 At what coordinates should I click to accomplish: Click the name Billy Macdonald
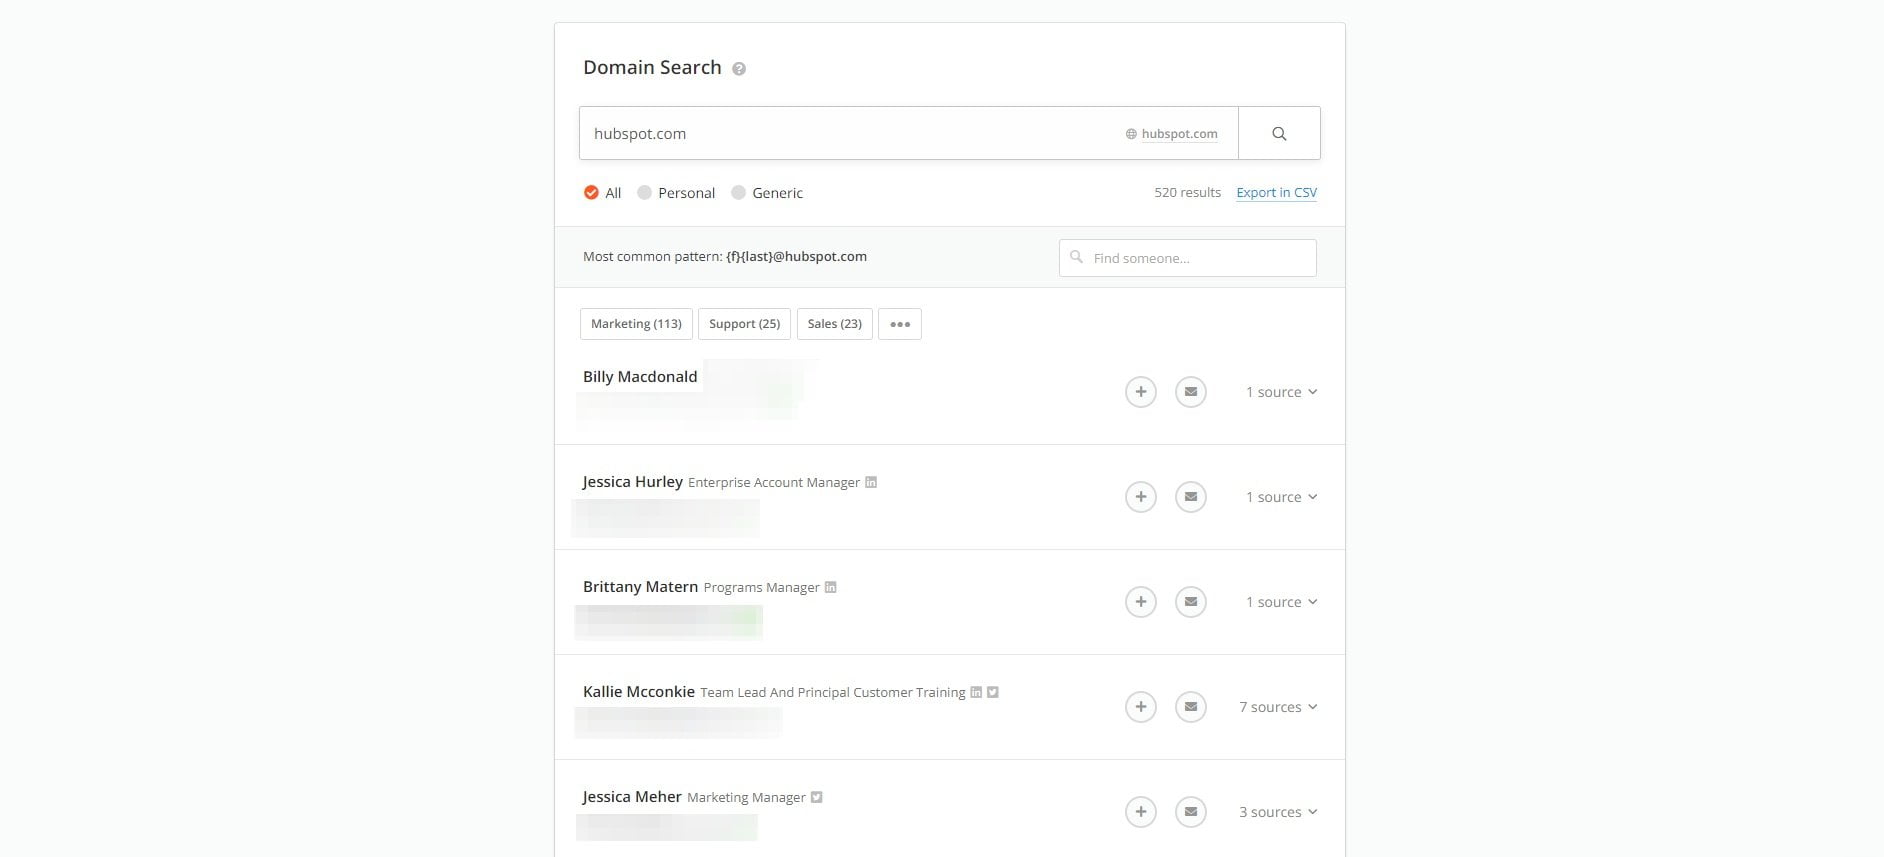640,377
